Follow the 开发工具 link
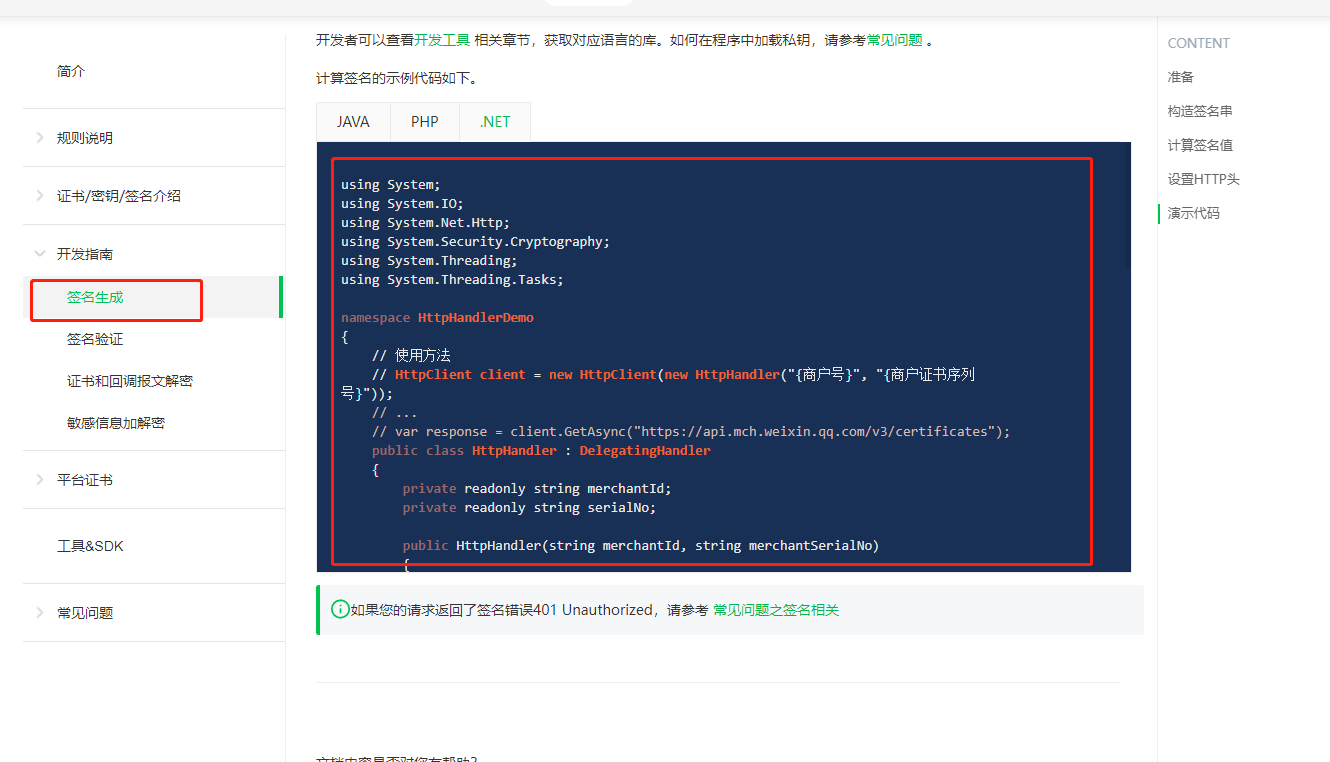This screenshot has height=762, width=1330. pyautogui.click(x=442, y=41)
